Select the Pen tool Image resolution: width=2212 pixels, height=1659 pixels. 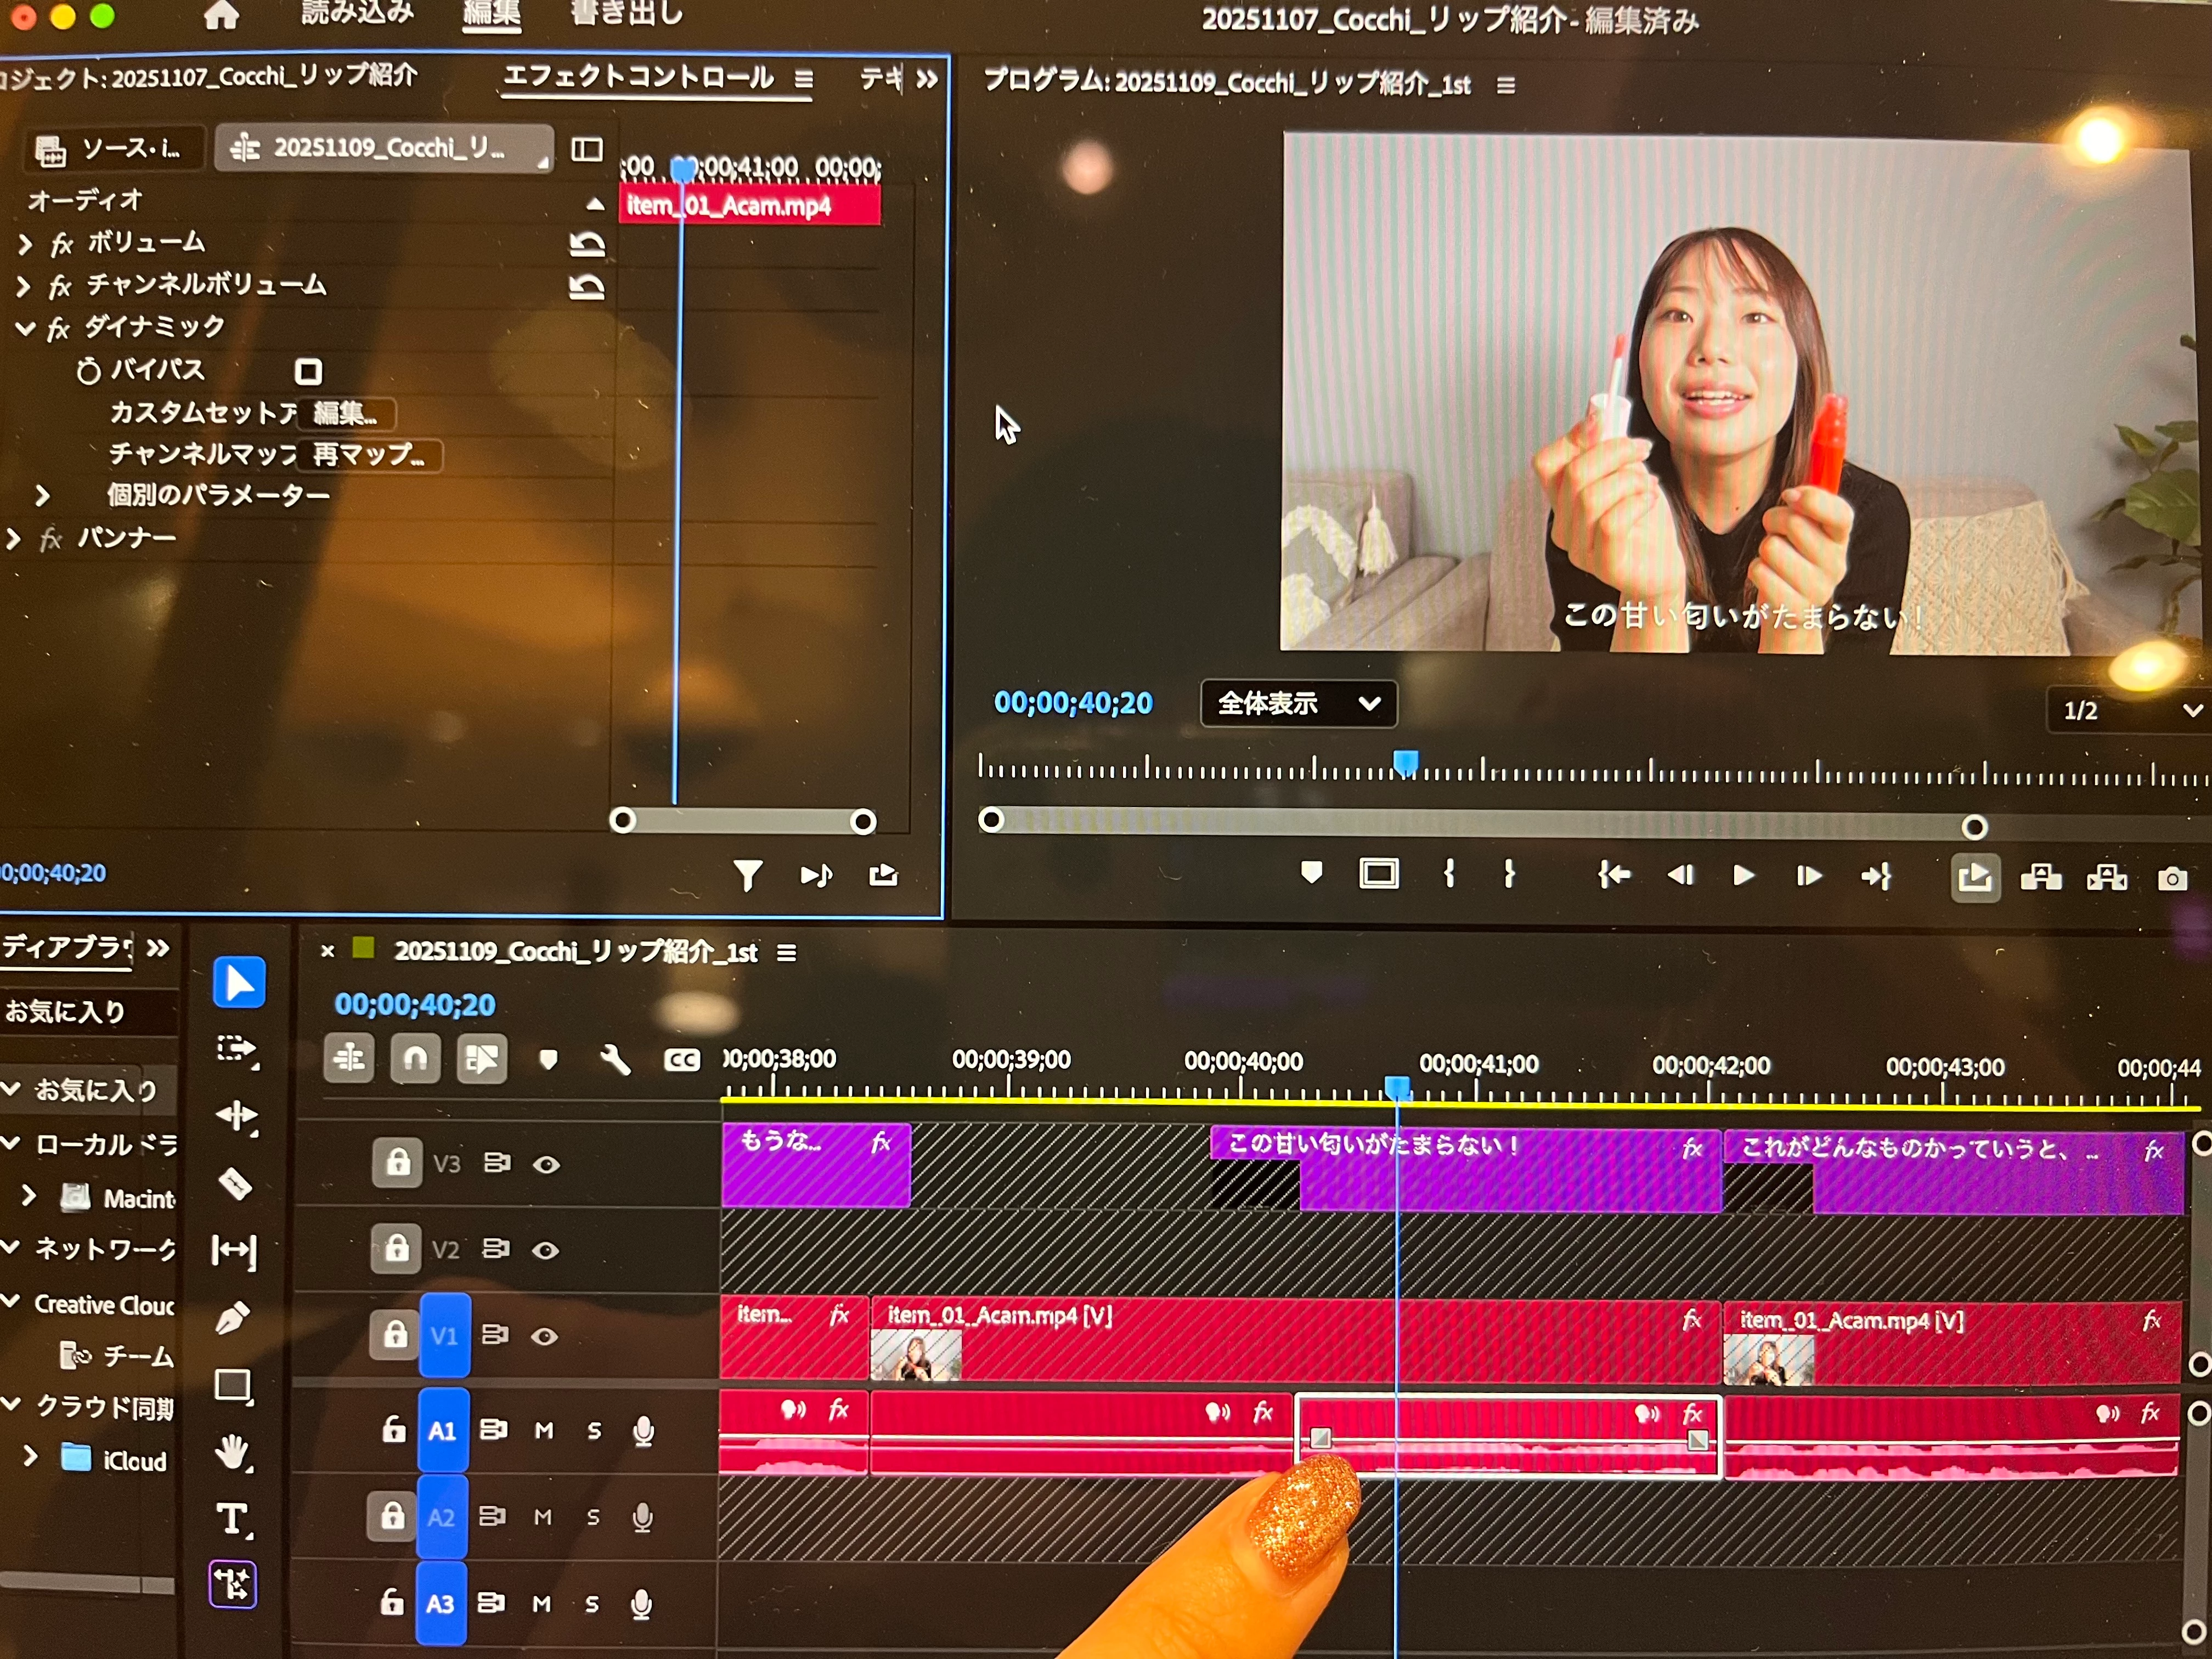(x=234, y=1319)
